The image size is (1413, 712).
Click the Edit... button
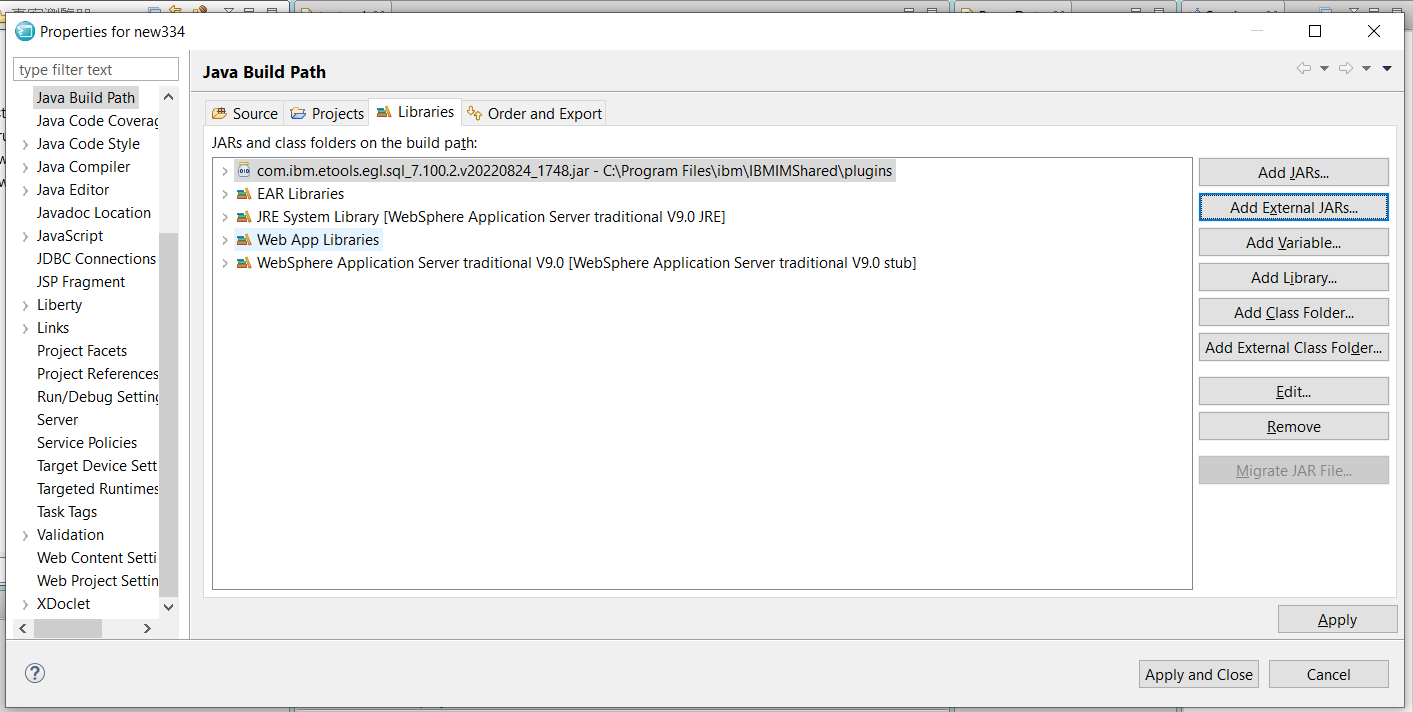[x=1293, y=391]
